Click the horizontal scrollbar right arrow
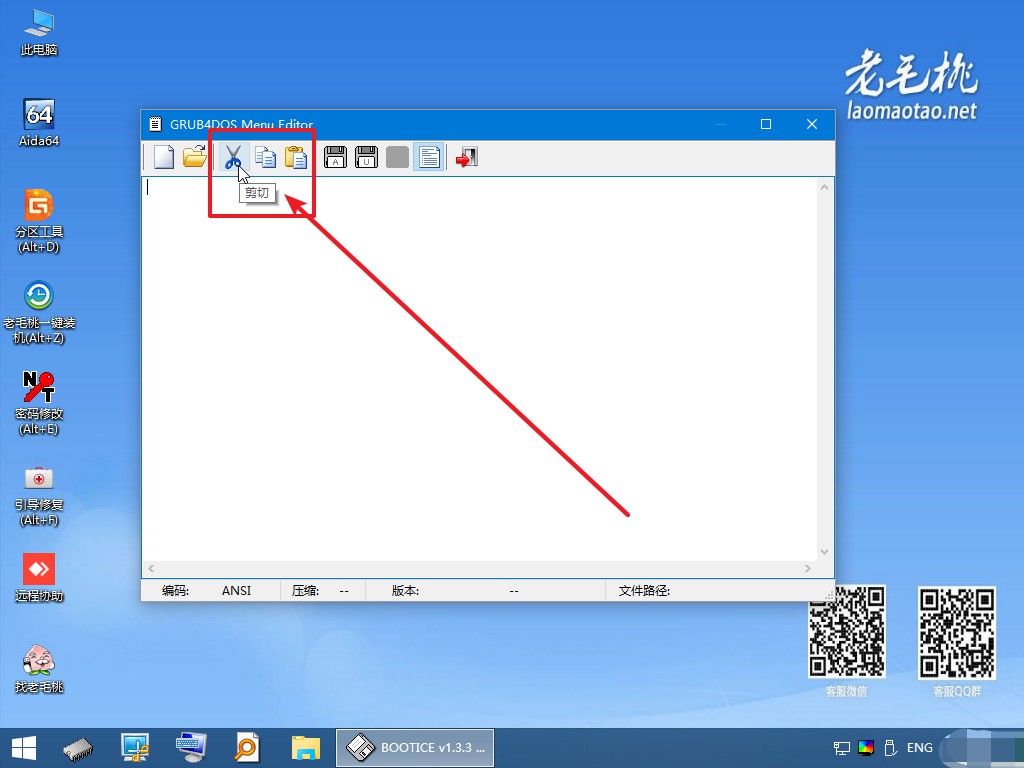The image size is (1024, 768). 808,569
